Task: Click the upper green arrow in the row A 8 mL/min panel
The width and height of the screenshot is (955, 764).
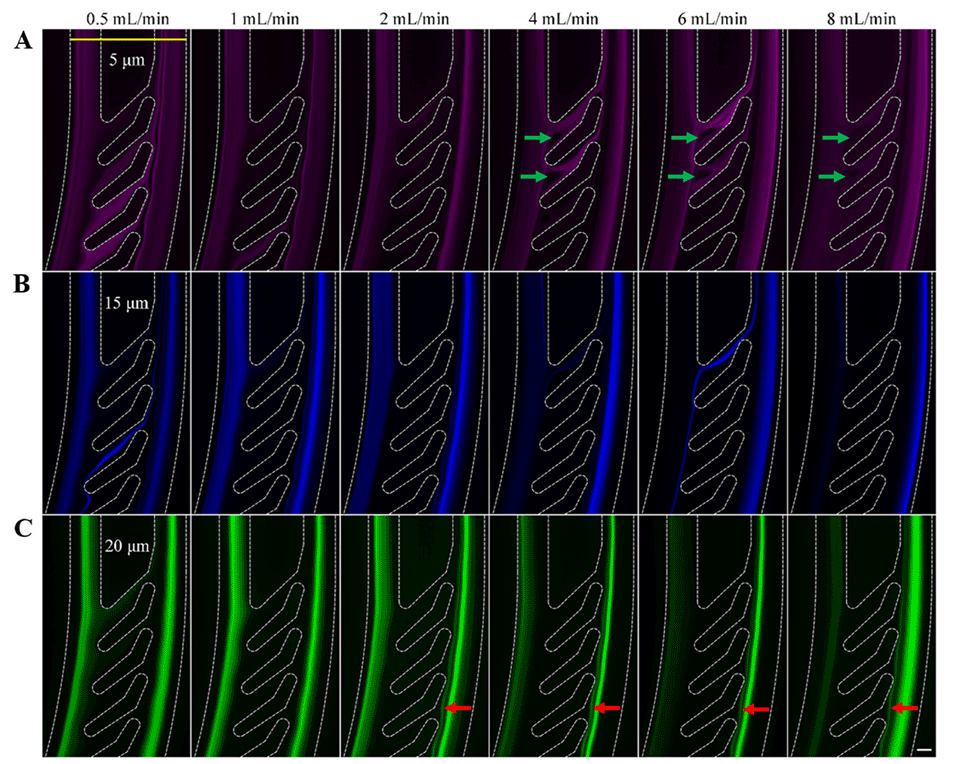Action: (833, 137)
